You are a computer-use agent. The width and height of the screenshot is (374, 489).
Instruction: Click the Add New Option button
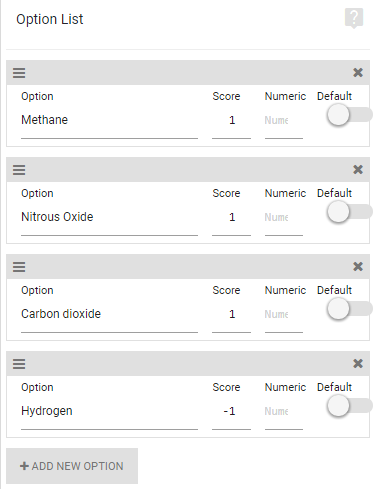point(72,466)
